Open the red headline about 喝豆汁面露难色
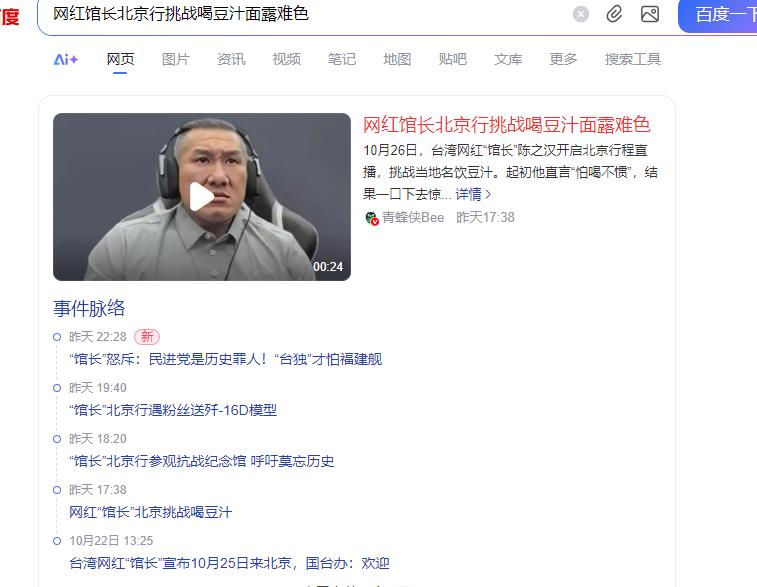The width and height of the screenshot is (757, 587). click(506, 125)
